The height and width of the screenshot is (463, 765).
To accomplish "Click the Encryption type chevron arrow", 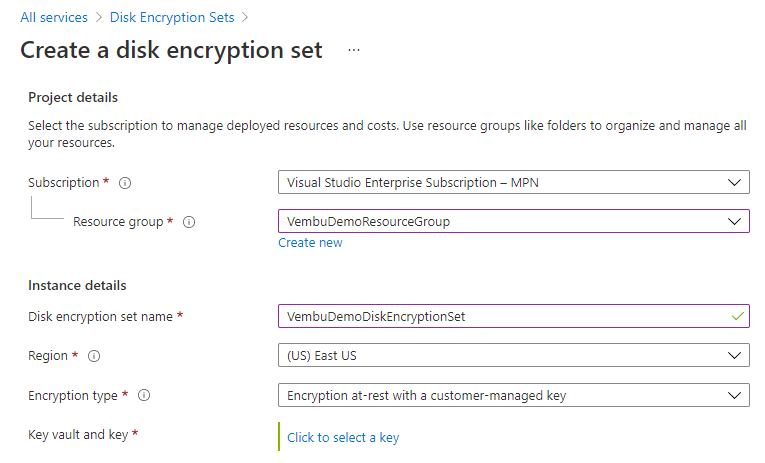I will (x=736, y=395).
